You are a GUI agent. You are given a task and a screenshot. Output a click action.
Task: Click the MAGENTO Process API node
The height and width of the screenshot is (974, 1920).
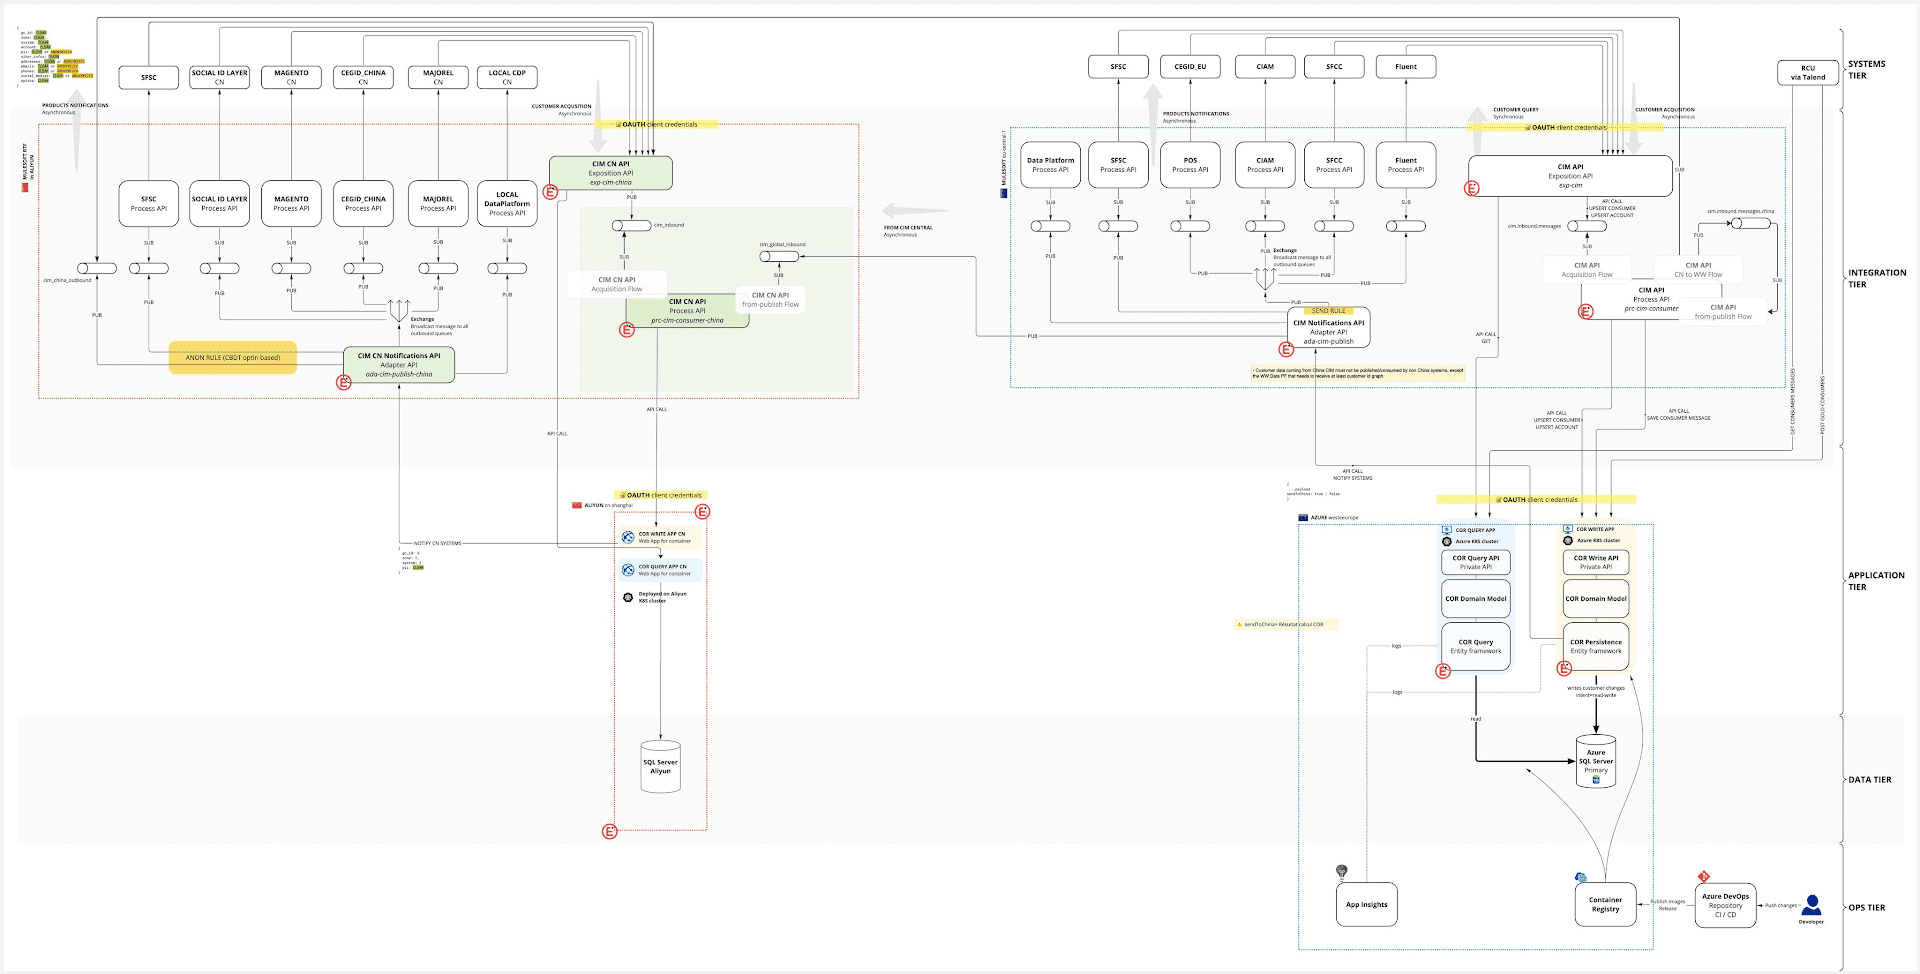click(x=291, y=204)
